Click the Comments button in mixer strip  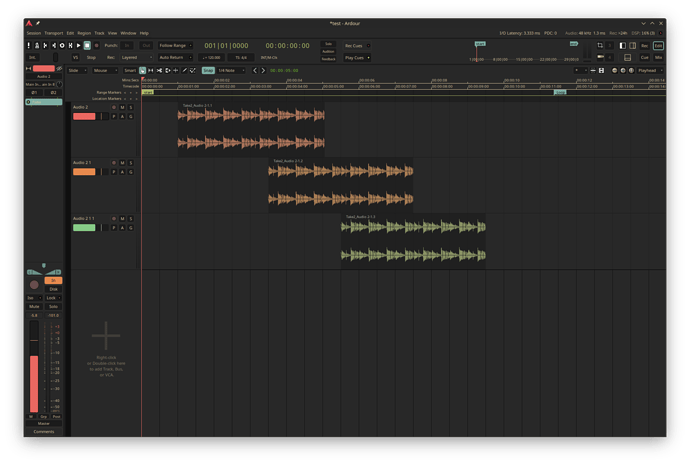click(43, 431)
